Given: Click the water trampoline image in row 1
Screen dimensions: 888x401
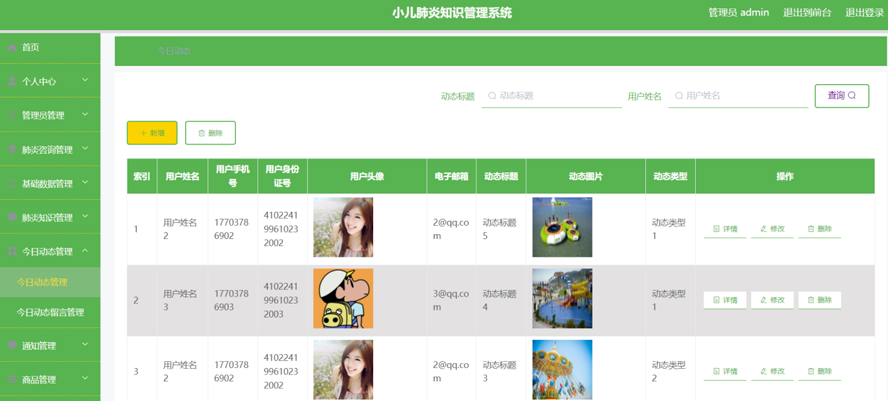Looking at the screenshot, I should 562,227.
